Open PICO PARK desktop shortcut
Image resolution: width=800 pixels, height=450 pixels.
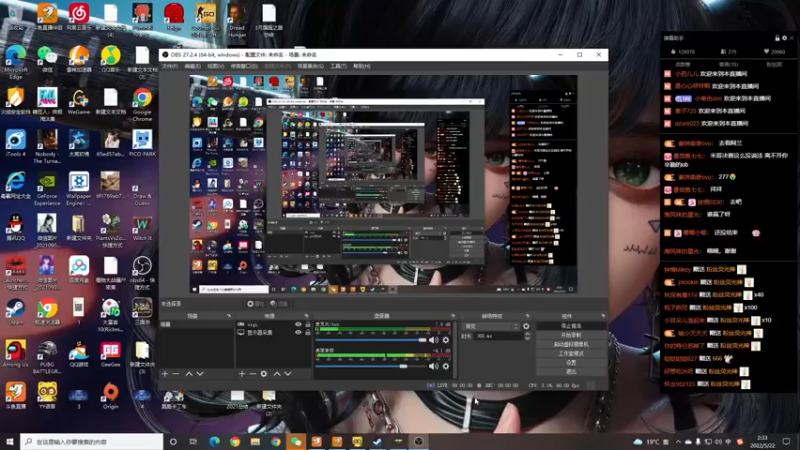142,143
